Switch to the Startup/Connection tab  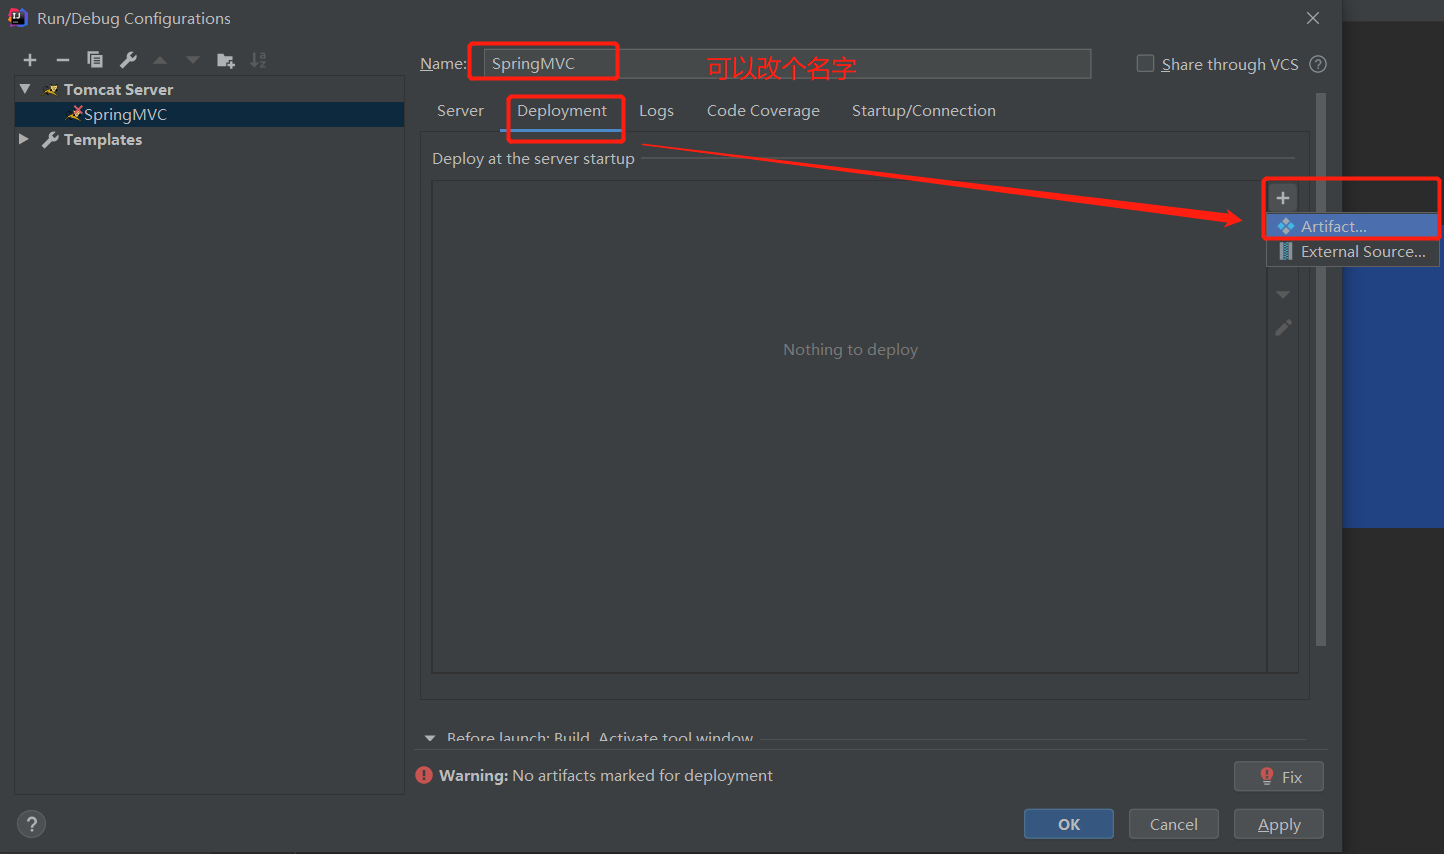pos(923,111)
